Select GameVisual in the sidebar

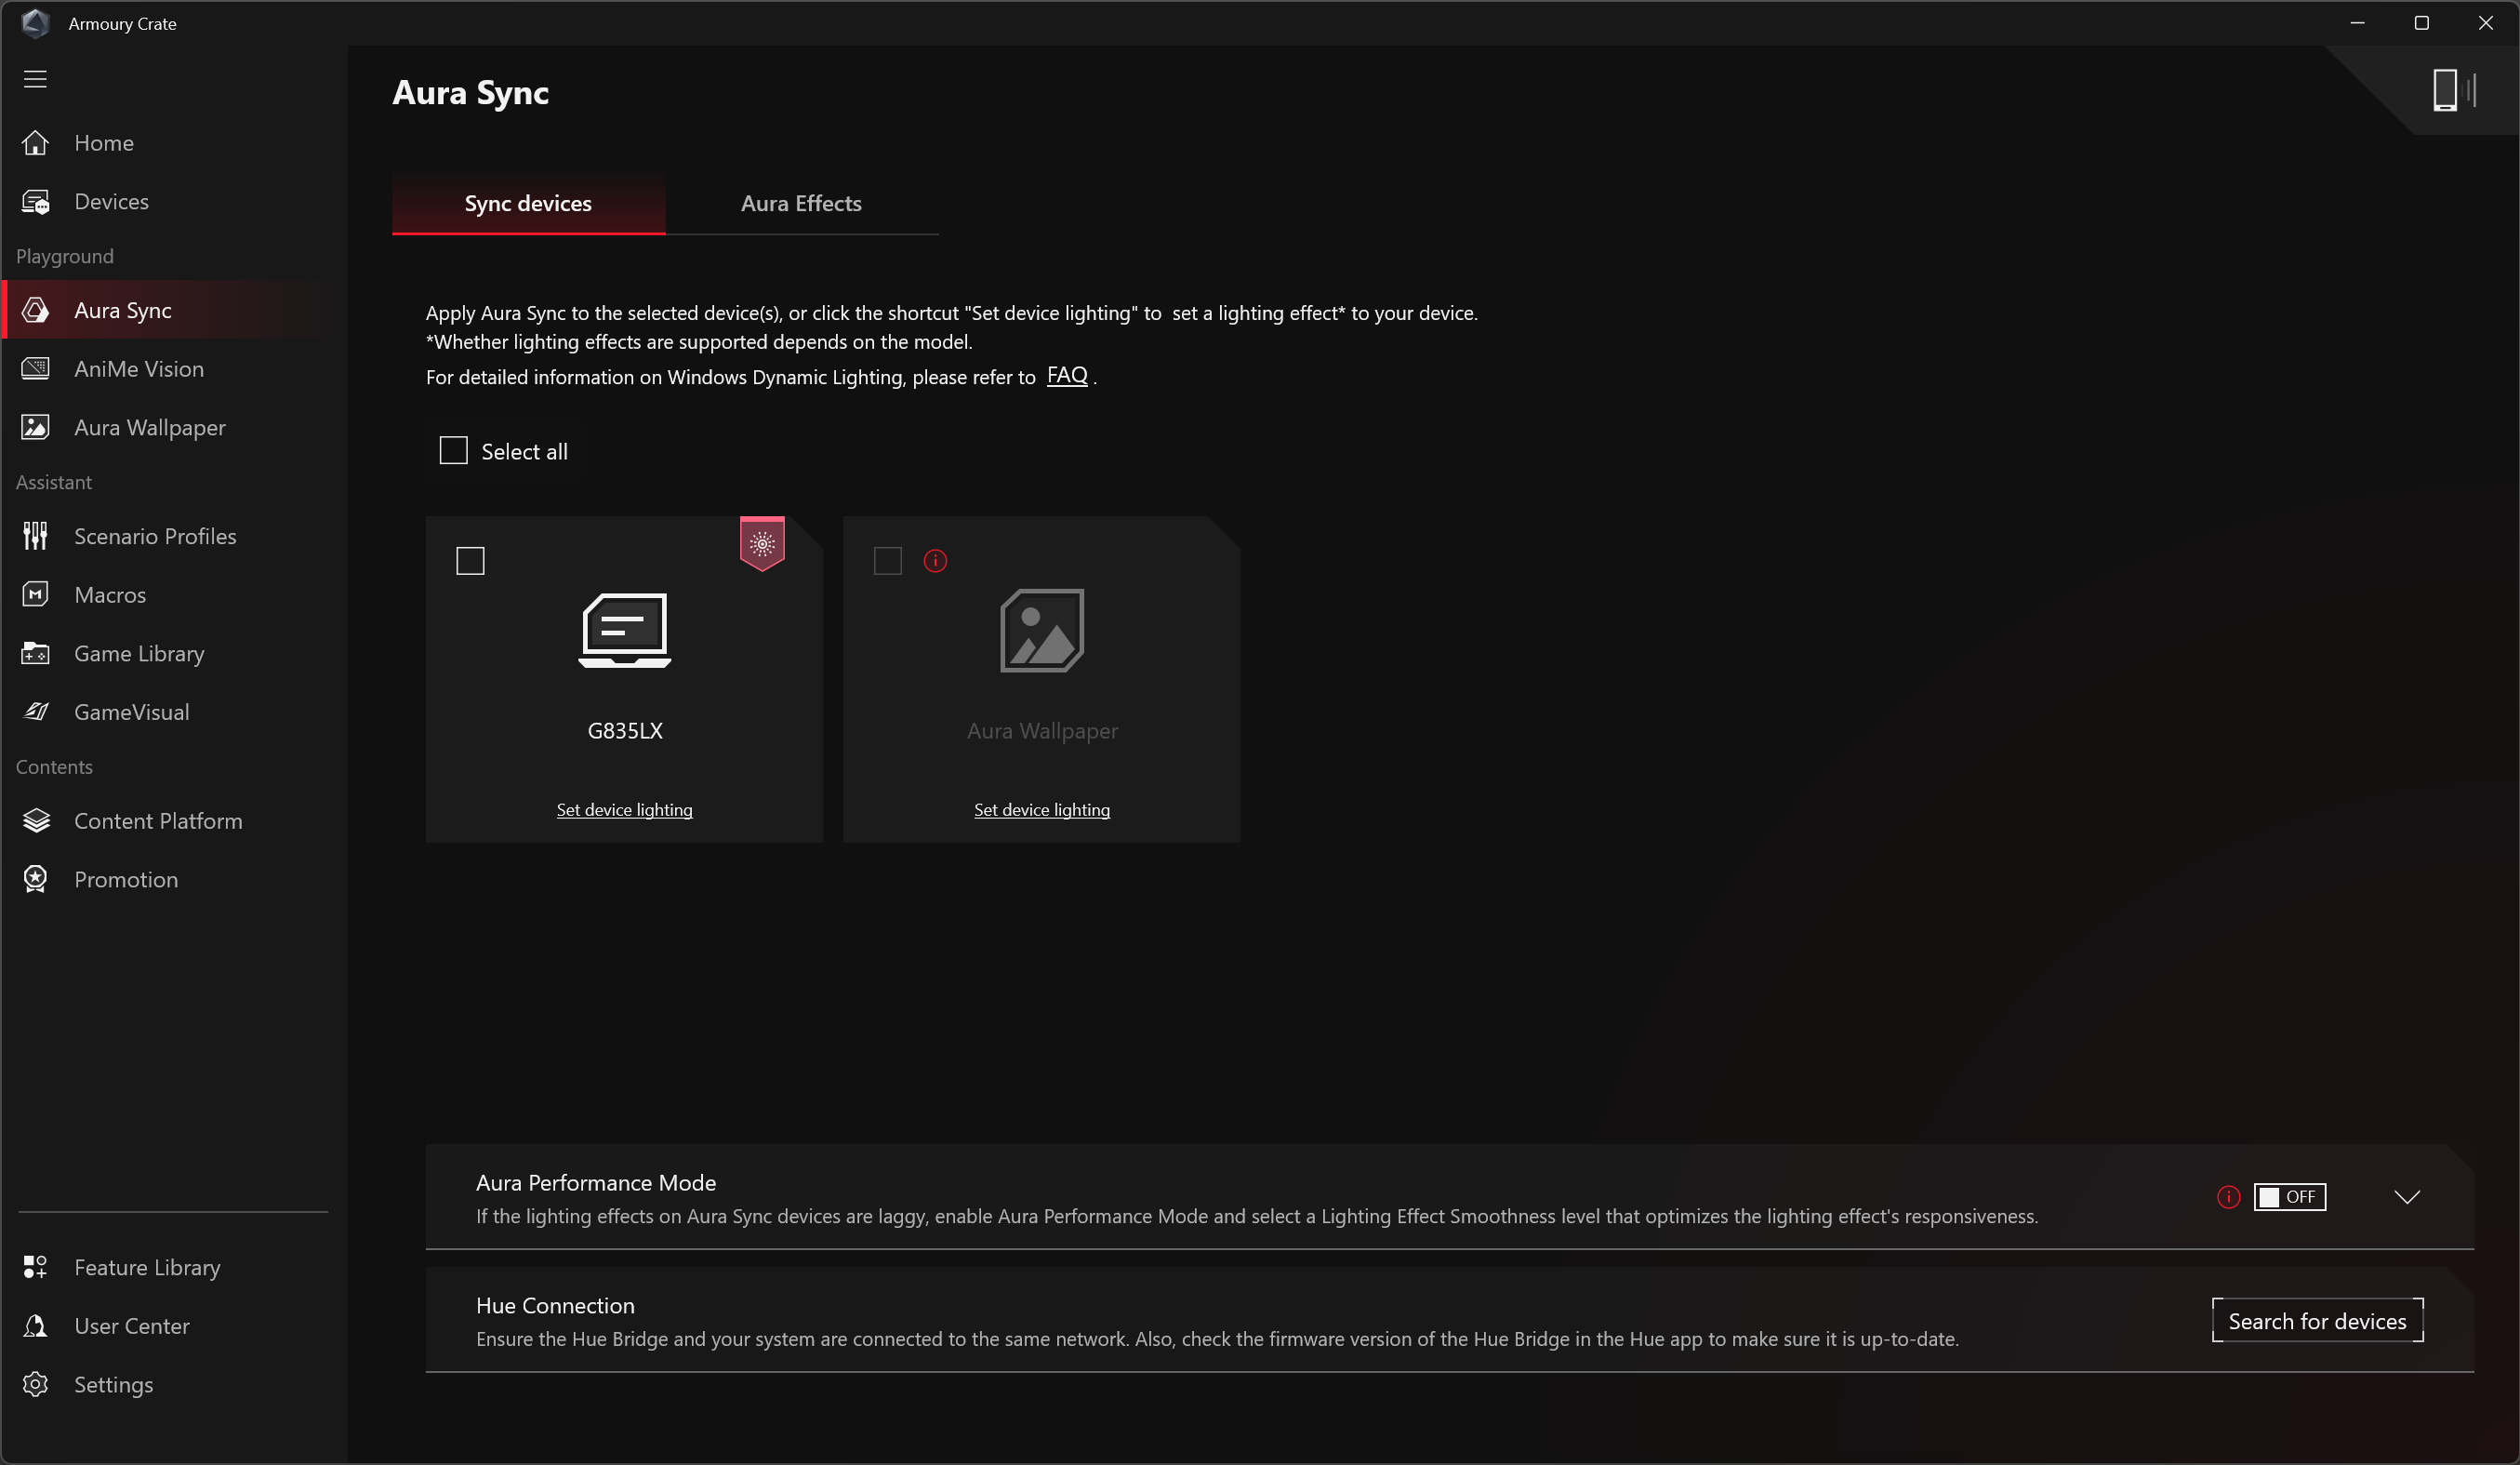(131, 712)
